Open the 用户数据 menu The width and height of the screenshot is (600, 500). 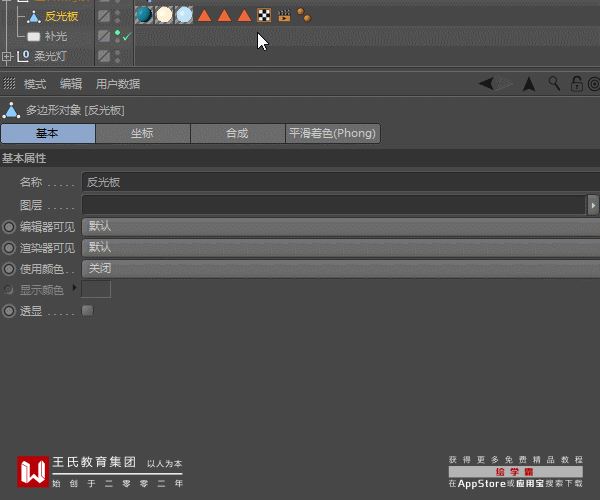point(117,84)
